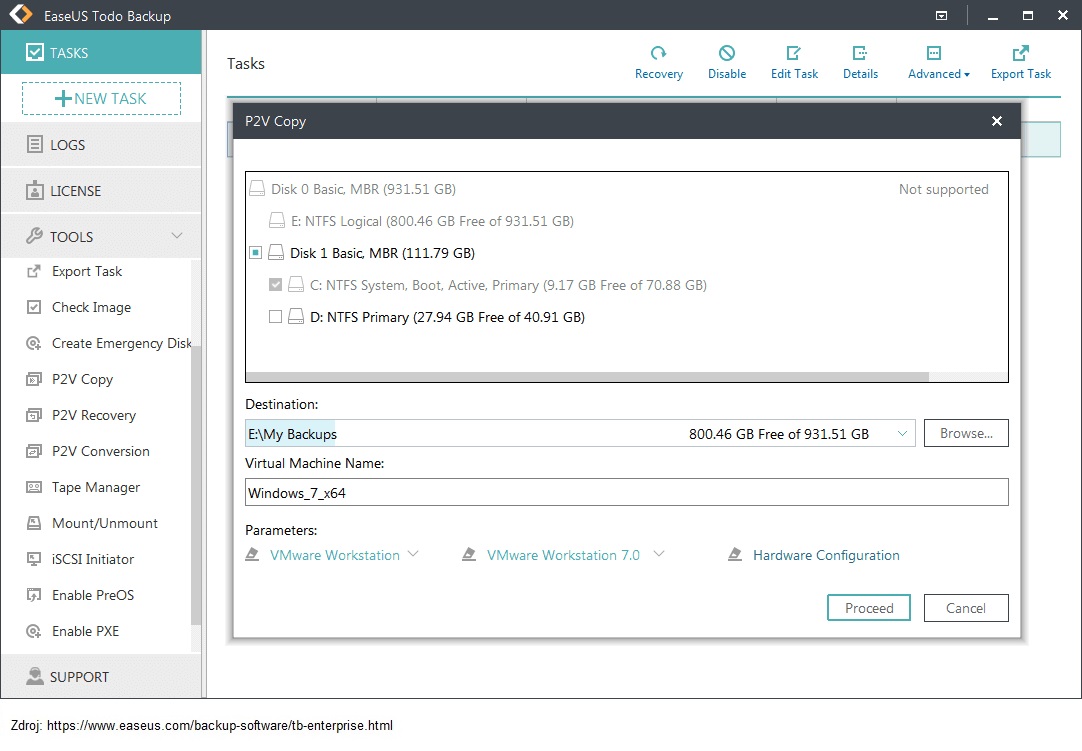The image size is (1082, 751).
Task: Launch the iSCSI Initiator tool
Action: (93, 560)
